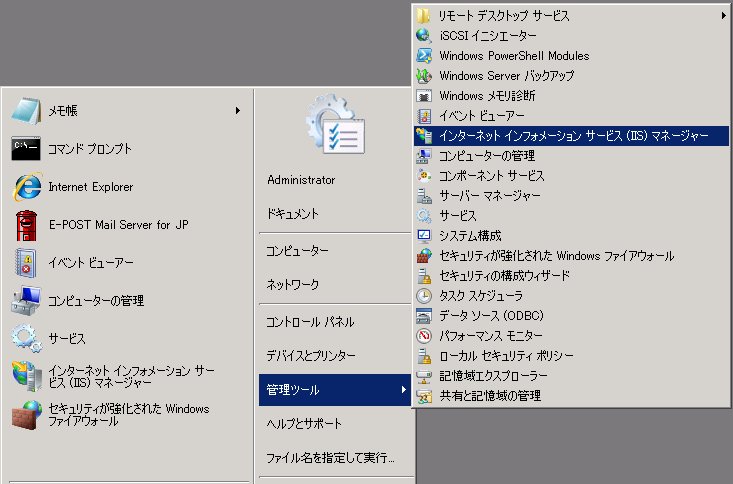Viewport: 733px width, 484px height.
Task: Click システム構成 icon
Action: [424, 236]
